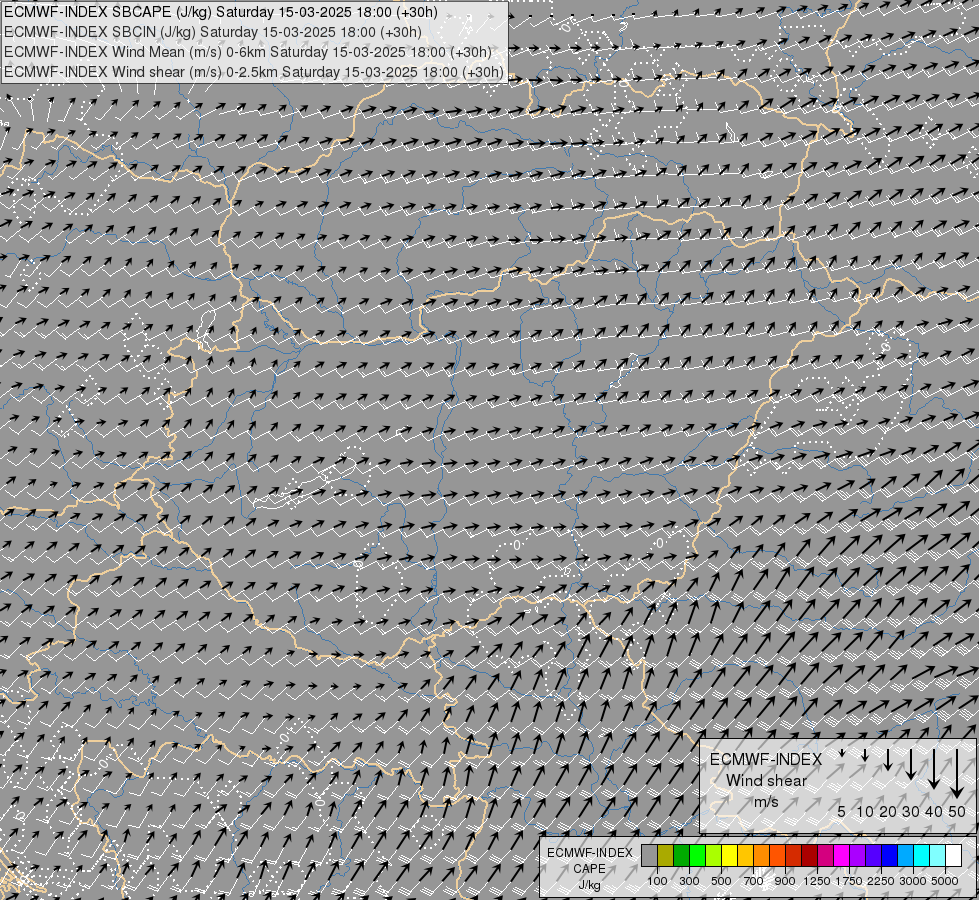The image size is (979, 900).
Task: Click the 500 CAPE scale label
Action: [721, 881]
